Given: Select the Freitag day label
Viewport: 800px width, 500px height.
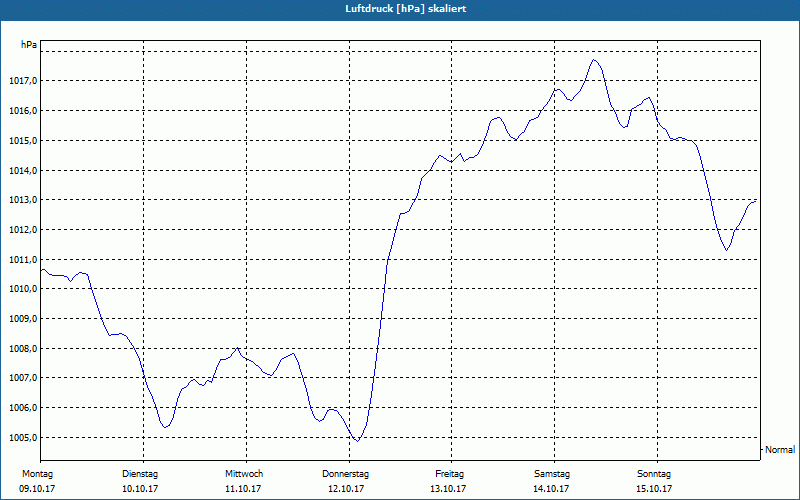Looking at the screenshot, I should point(449,474).
